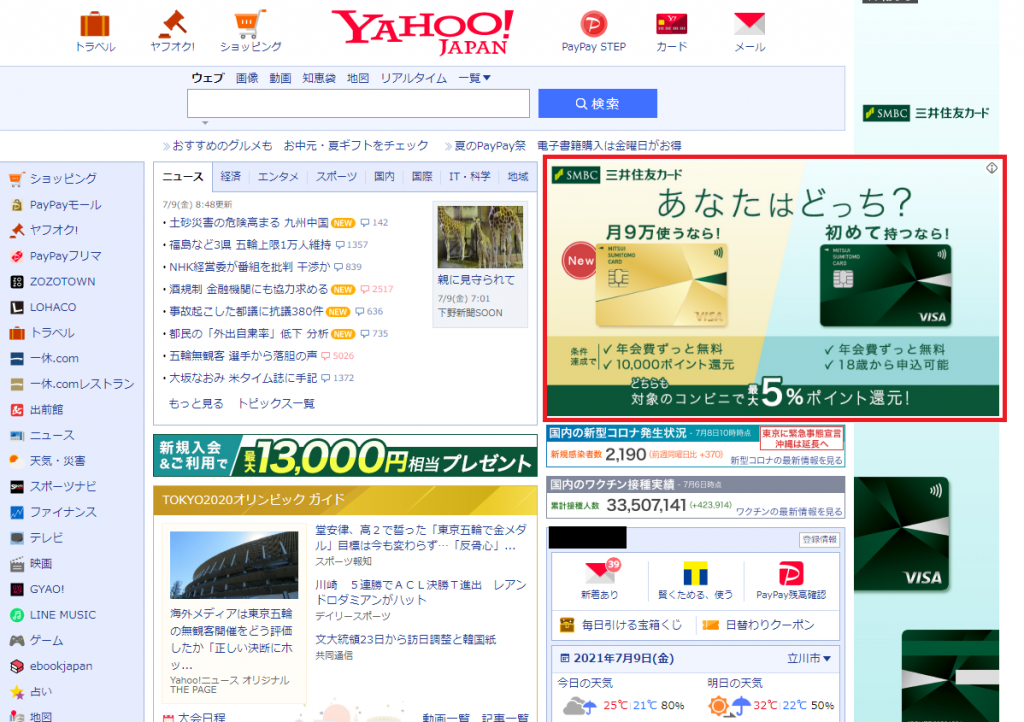Image resolution: width=1024 pixels, height=722 pixels.
Task: Switch to the IT・科学 news tab
Action: (x=470, y=176)
